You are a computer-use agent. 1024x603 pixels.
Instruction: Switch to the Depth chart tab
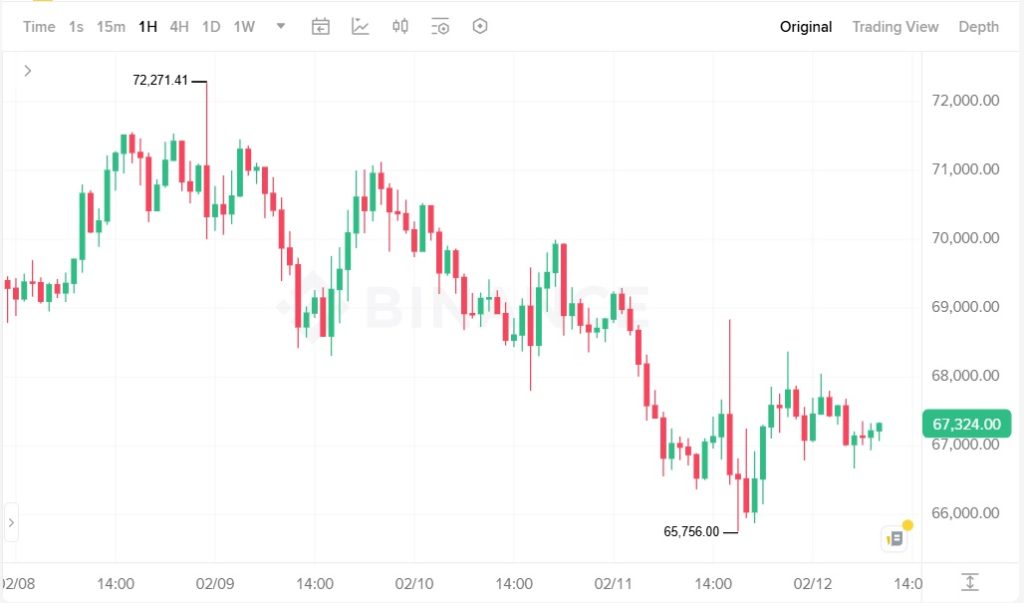(x=978, y=27)
